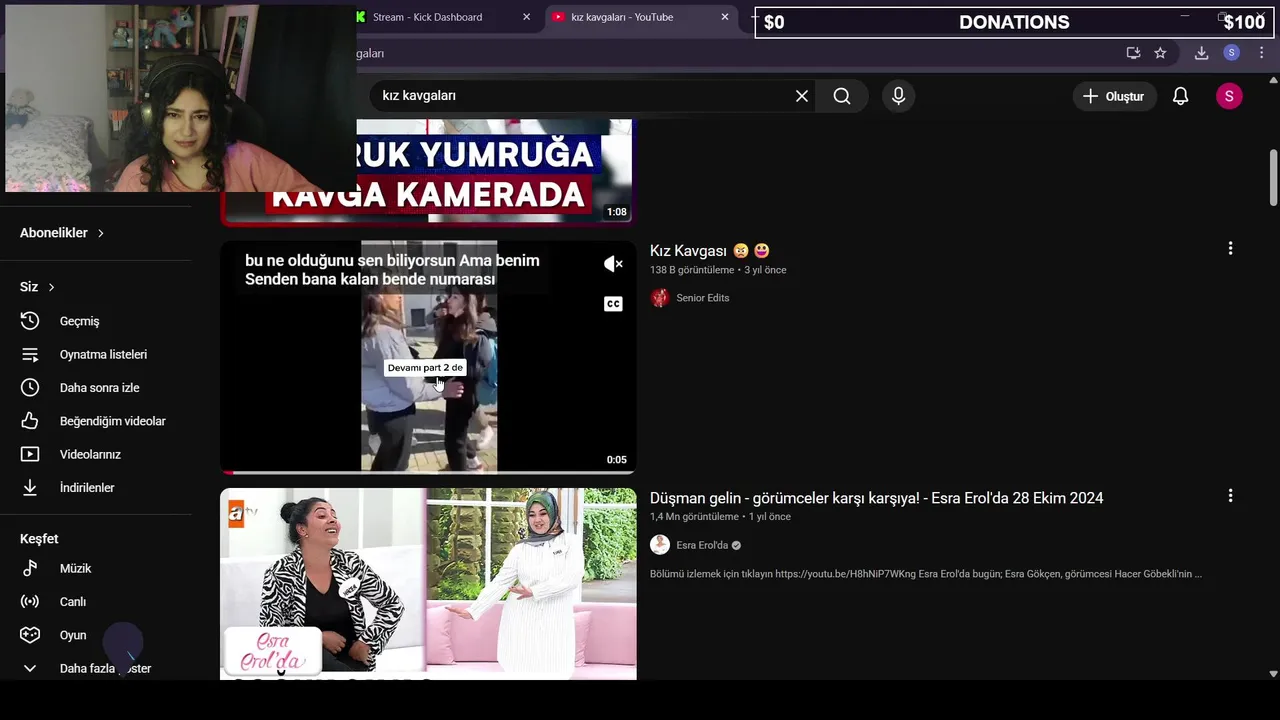Click the Kız Kavgası preview video
The image size is (1280, 720).
tap(428, 356)
